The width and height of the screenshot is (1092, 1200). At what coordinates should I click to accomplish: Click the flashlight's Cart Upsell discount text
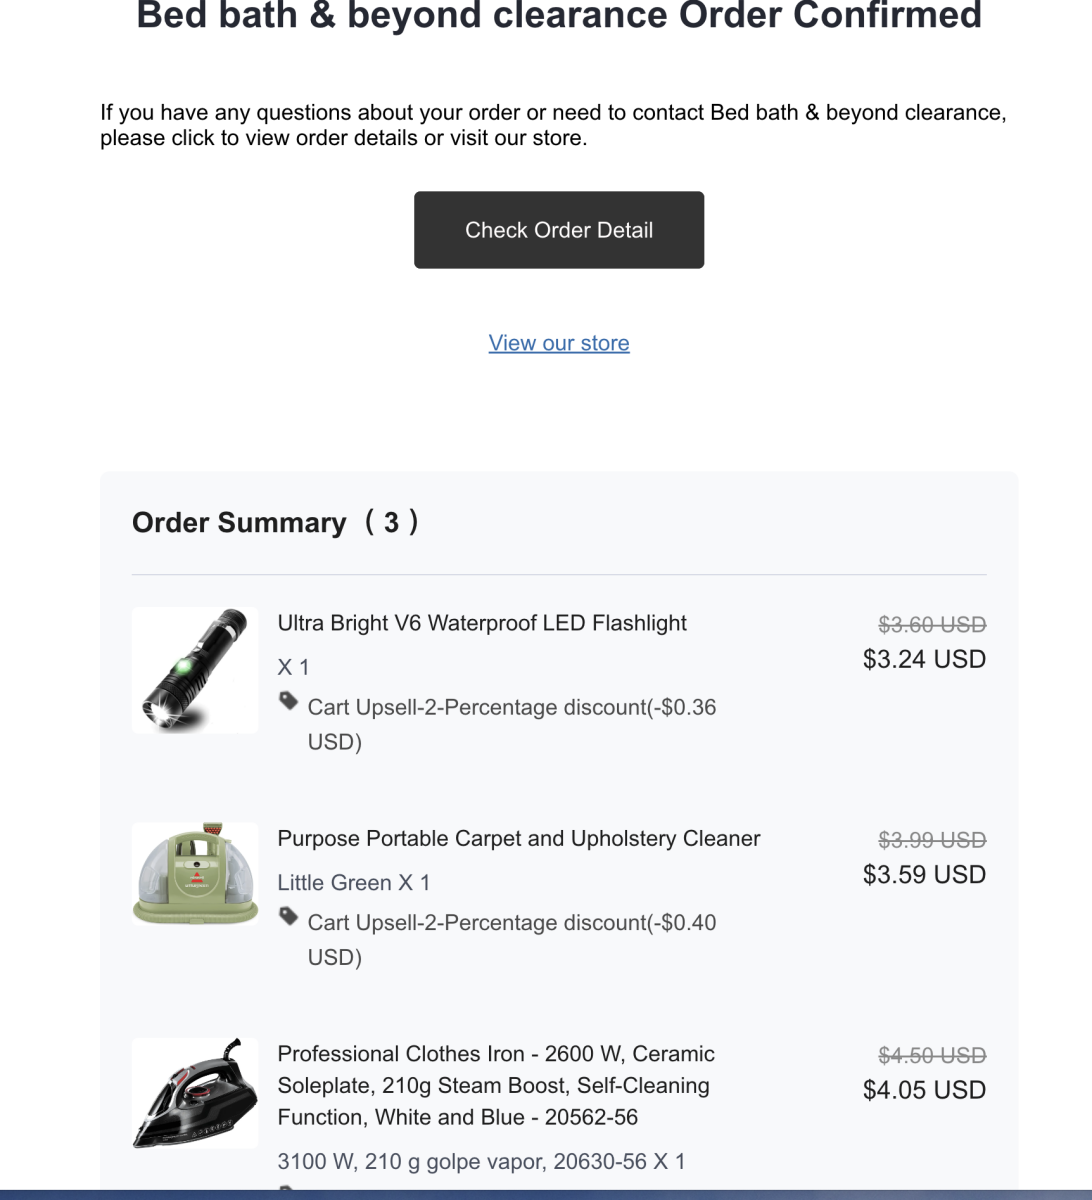[511, 708]
